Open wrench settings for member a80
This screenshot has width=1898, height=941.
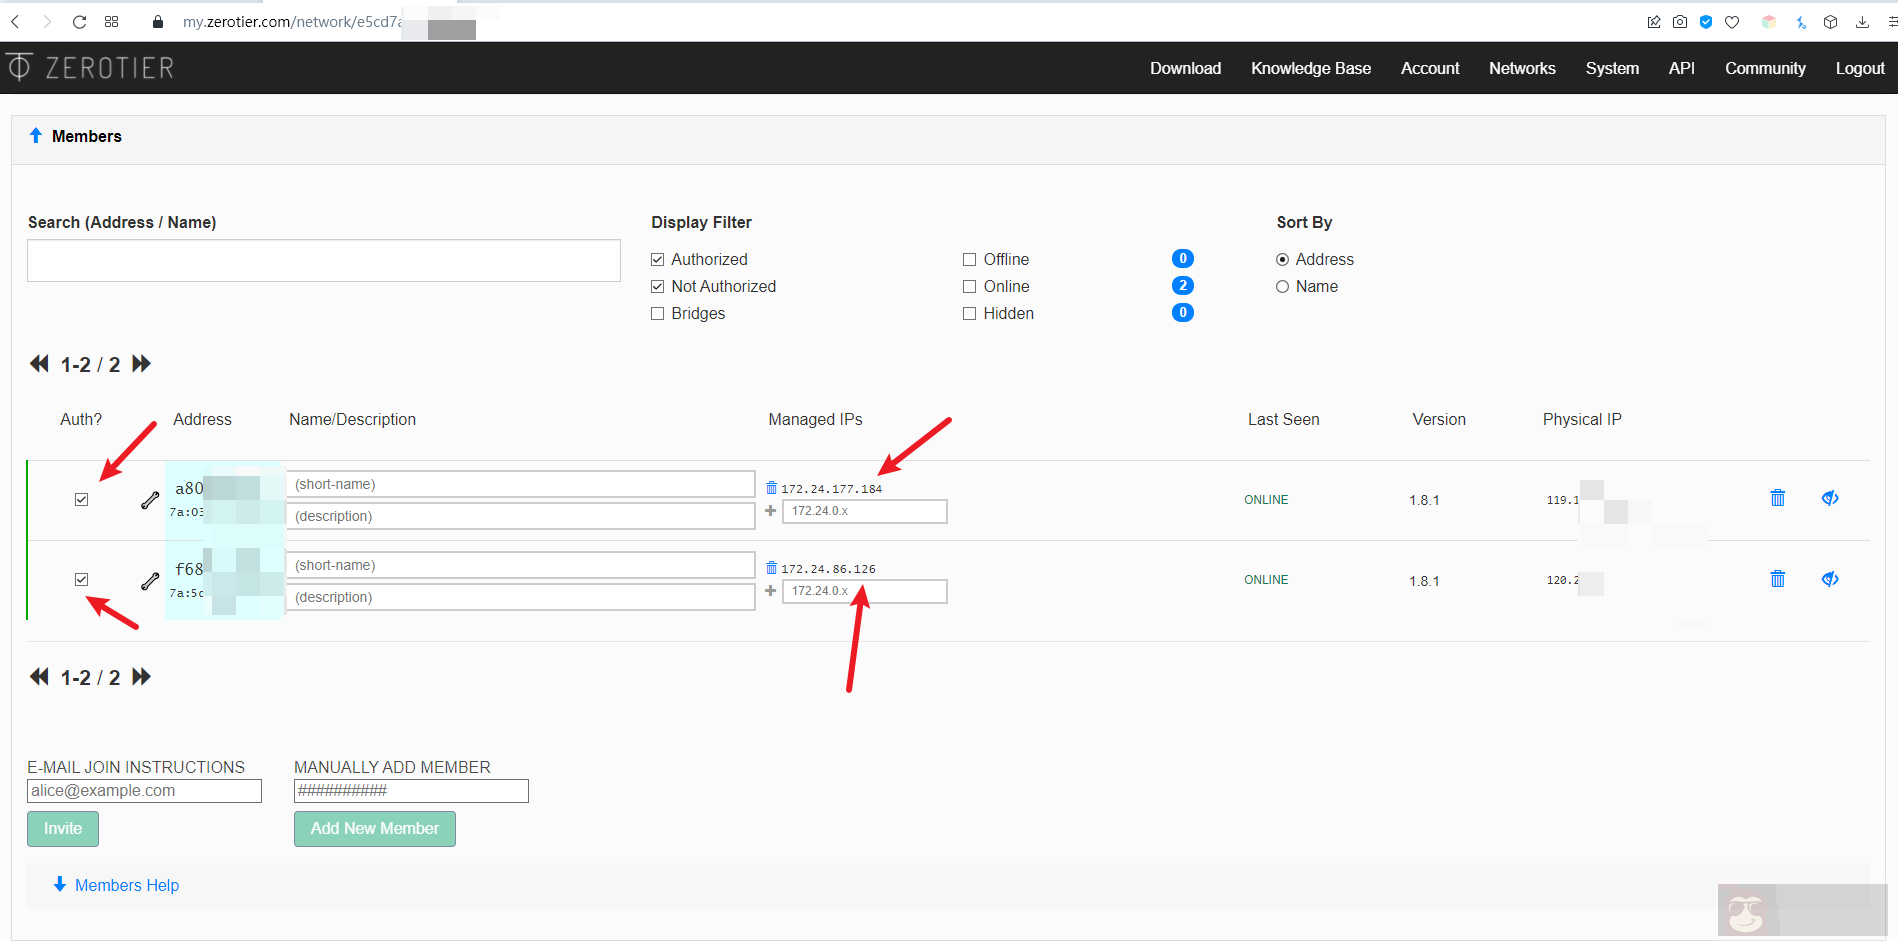(x=150, y=500)
